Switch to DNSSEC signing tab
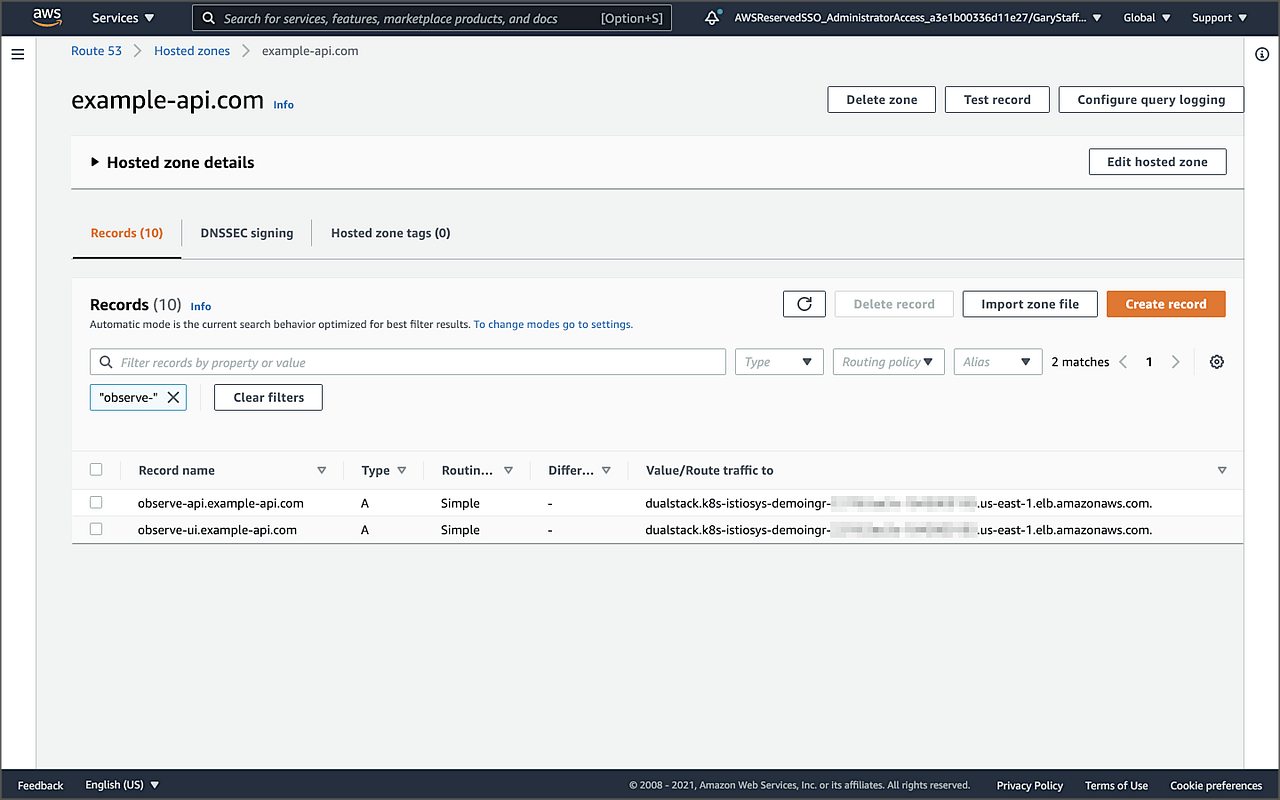Image resolution: width=1280 pixels, height=800 pixels. (x=247, y=233)
